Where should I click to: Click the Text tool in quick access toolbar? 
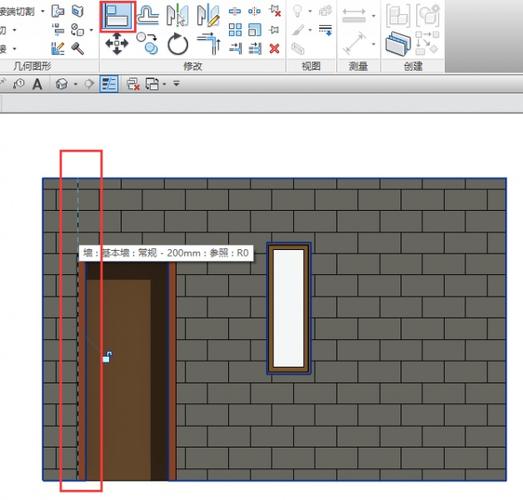pyautogui.click(x=37, y=84)
